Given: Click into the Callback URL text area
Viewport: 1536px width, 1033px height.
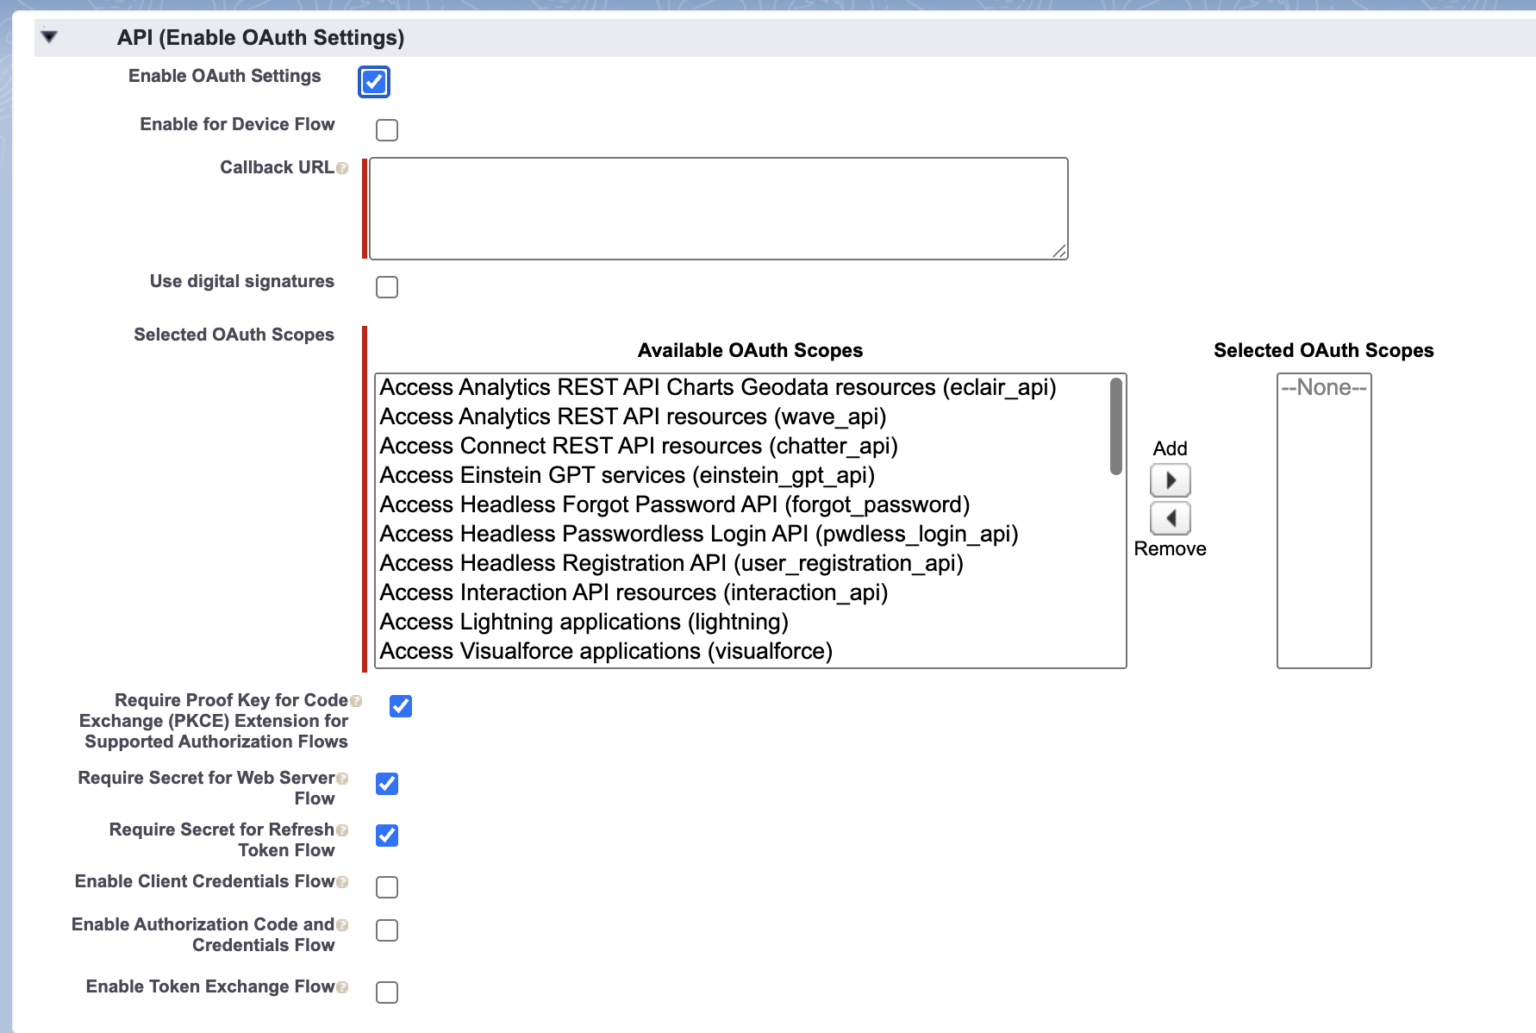Looking at the screenshot, I should (718, 208).
